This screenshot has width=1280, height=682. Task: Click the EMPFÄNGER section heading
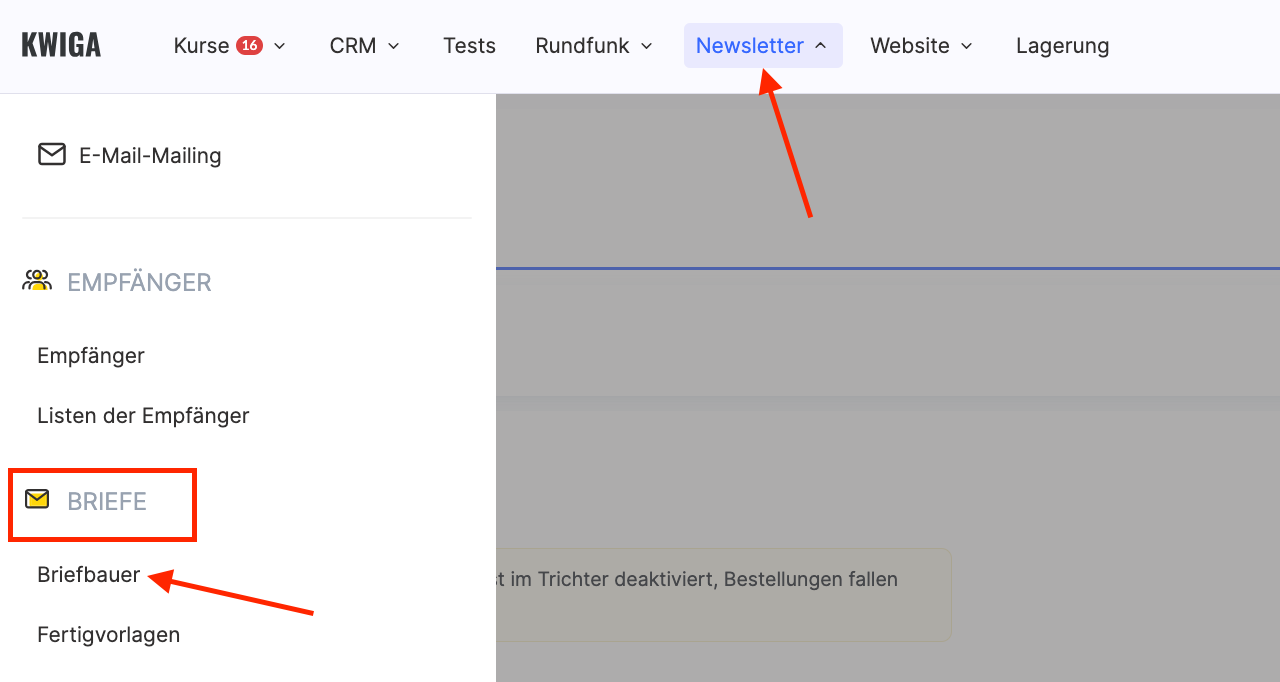point(139,282)
